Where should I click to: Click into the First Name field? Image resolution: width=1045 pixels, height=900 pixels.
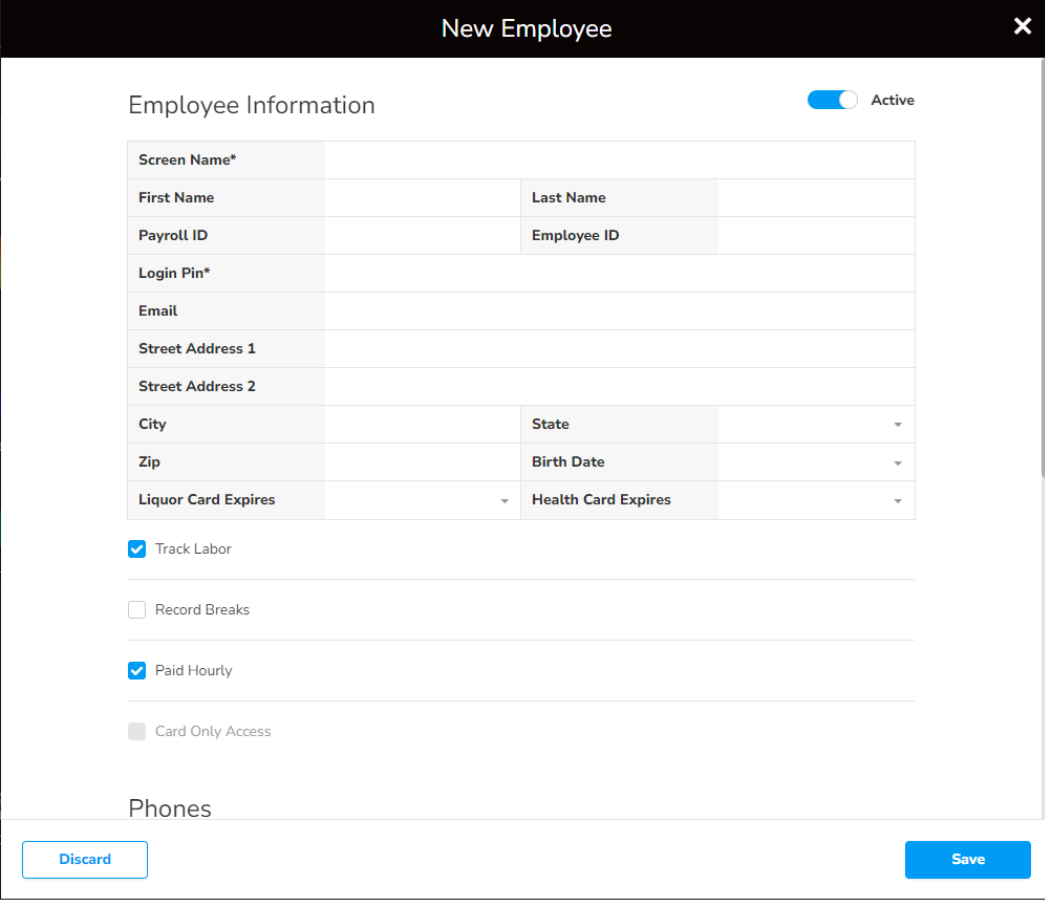[x=421, y=198]
